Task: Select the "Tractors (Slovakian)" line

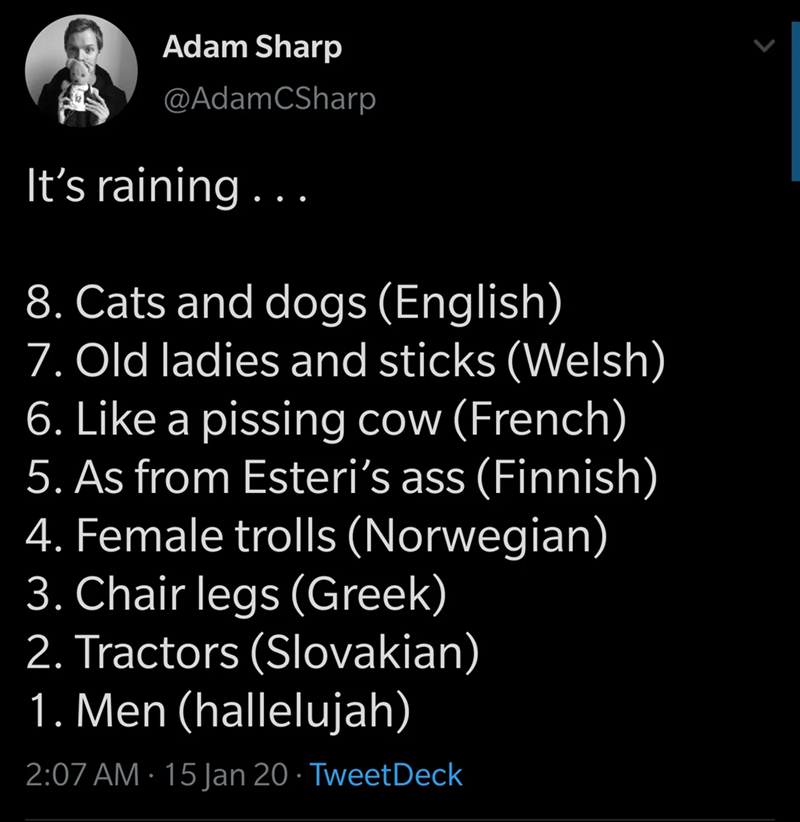Action: 253,654
